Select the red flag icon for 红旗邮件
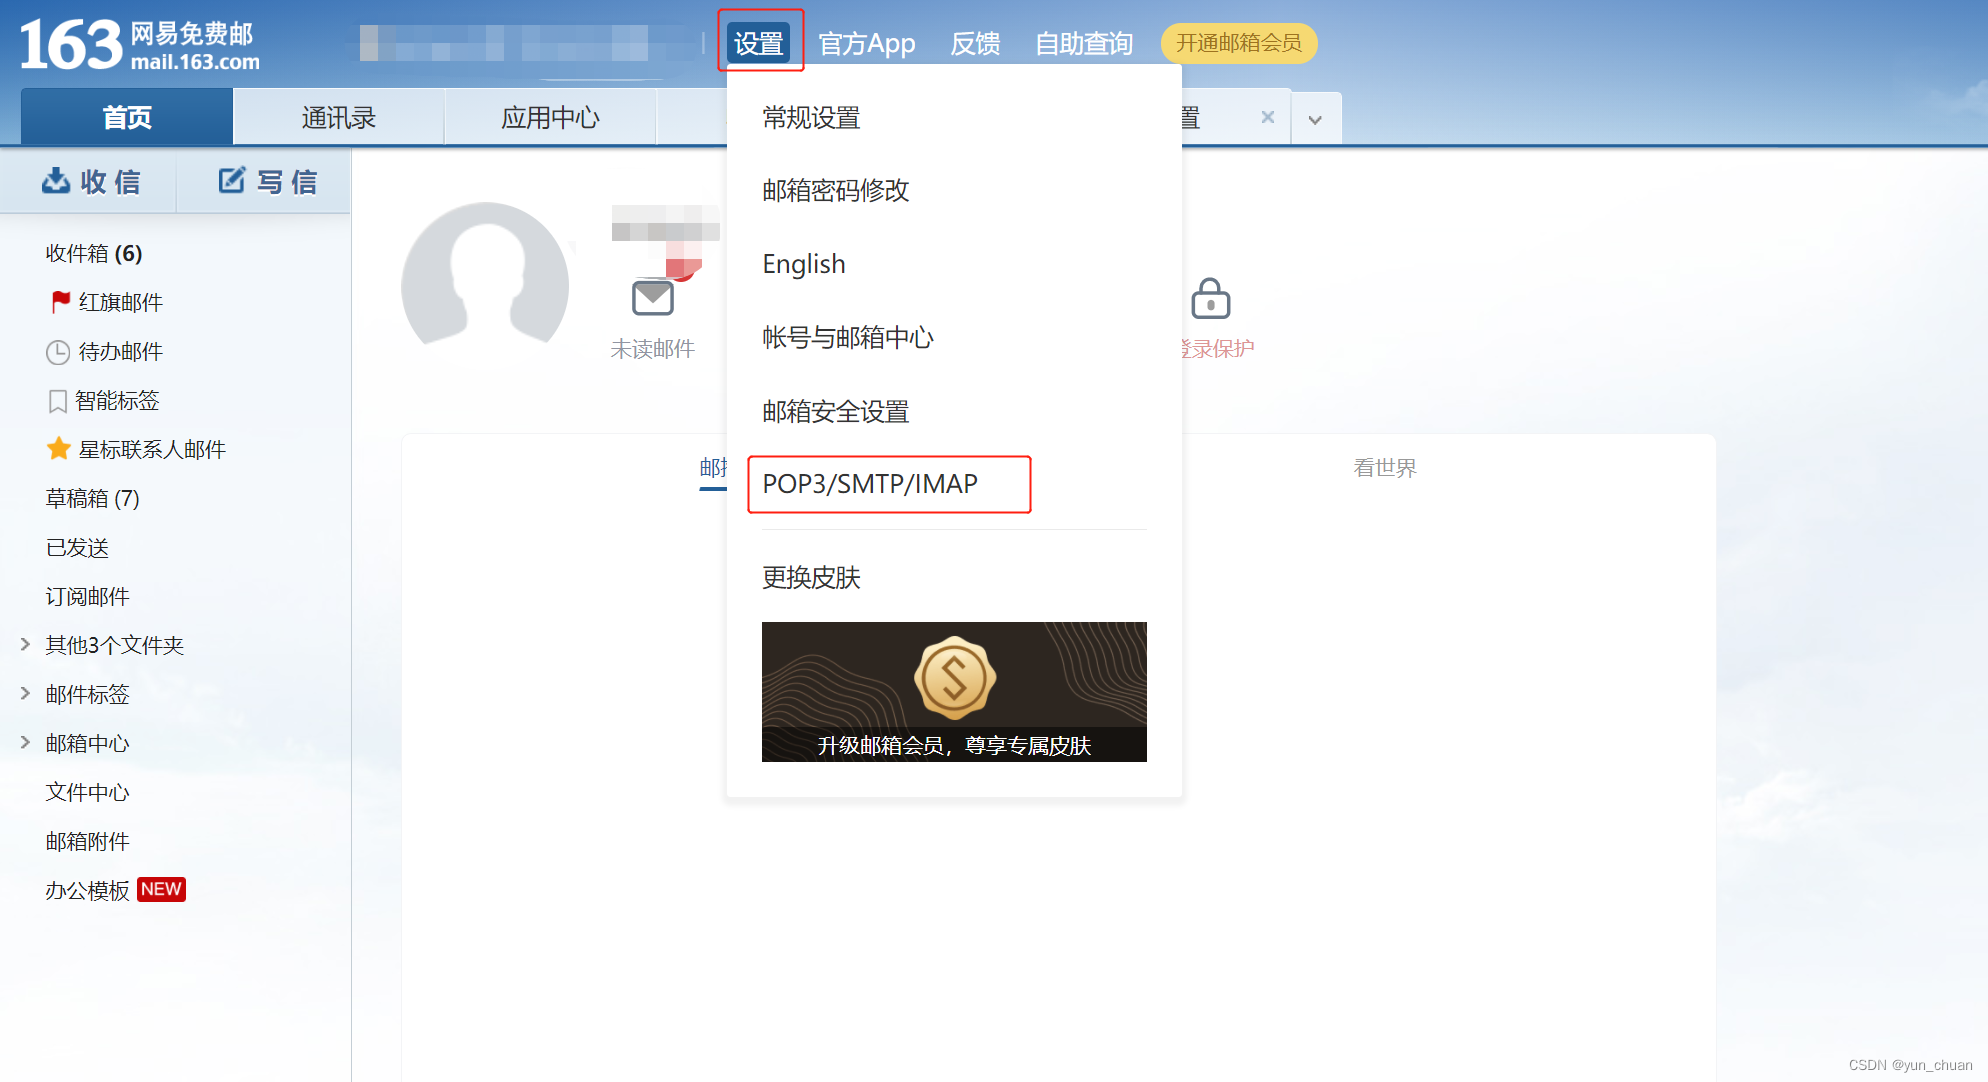Viewport: 1988px width, 1082px height. [x=58, y=302]
